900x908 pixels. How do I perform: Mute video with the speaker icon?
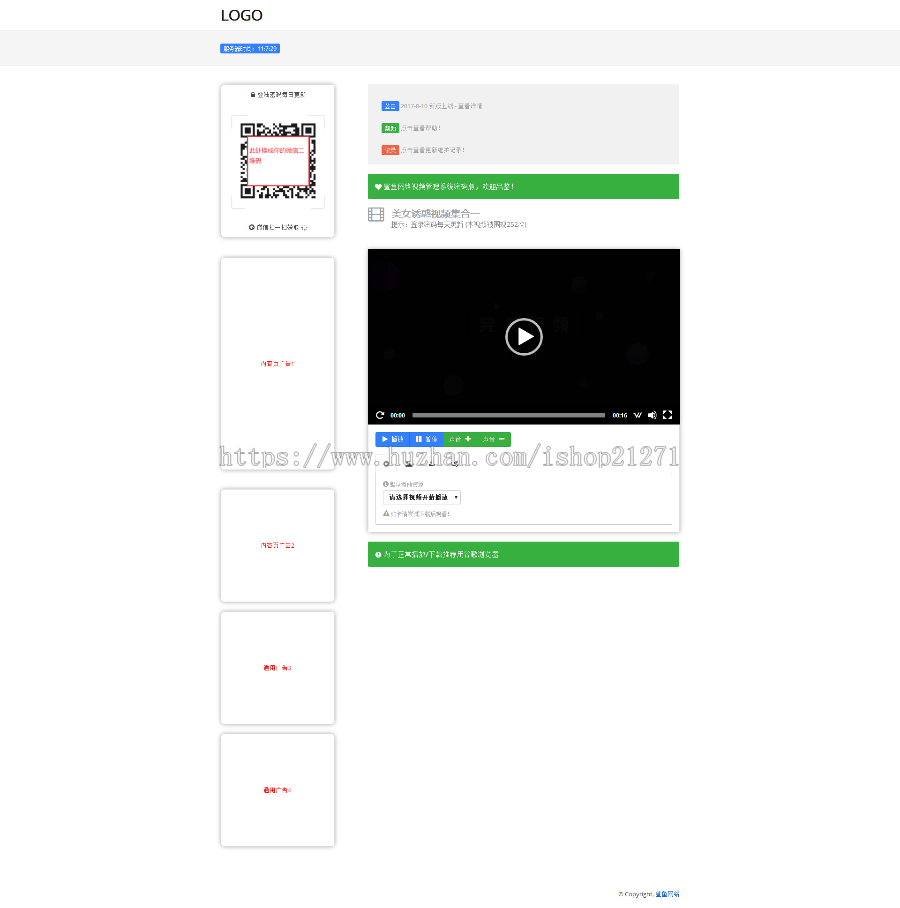[652, 415]
